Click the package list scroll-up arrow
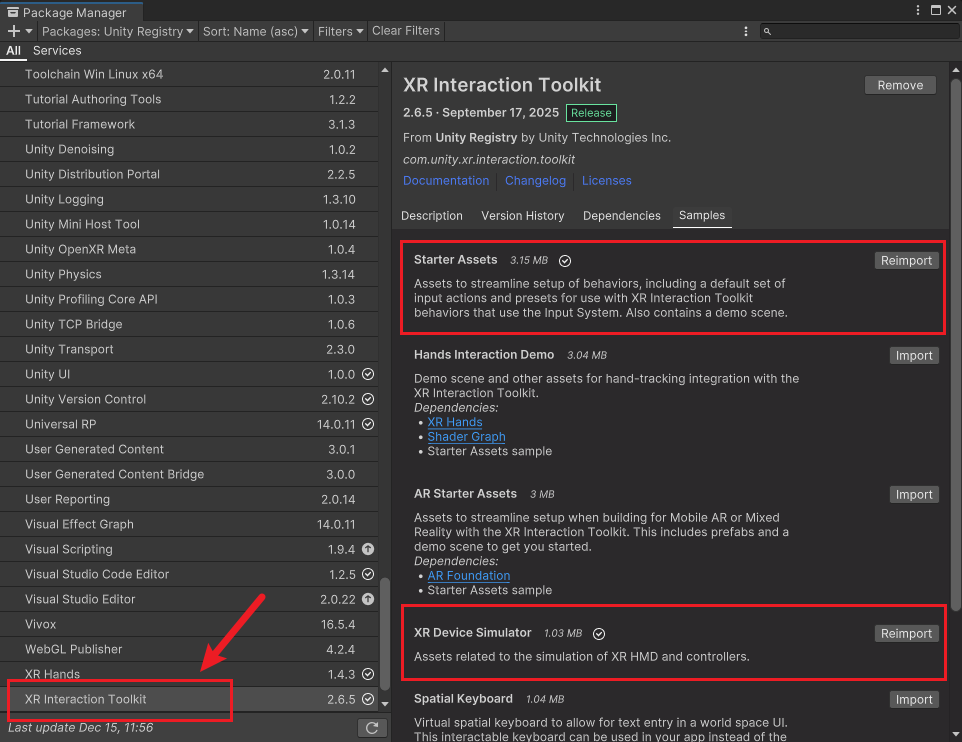The width and height of the screenshot is (962, 742). click(x=385, y=71)
